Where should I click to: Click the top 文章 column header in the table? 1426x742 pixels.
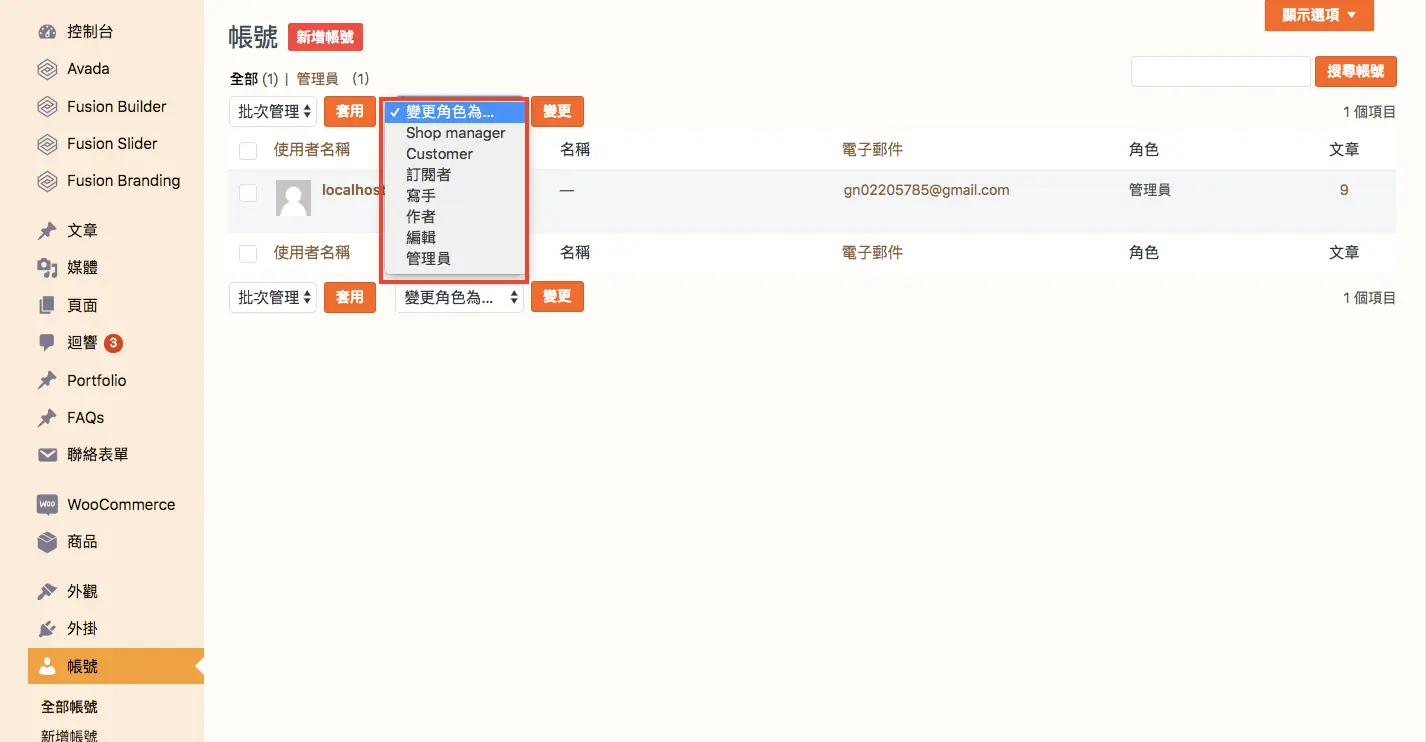point(1344,150)
